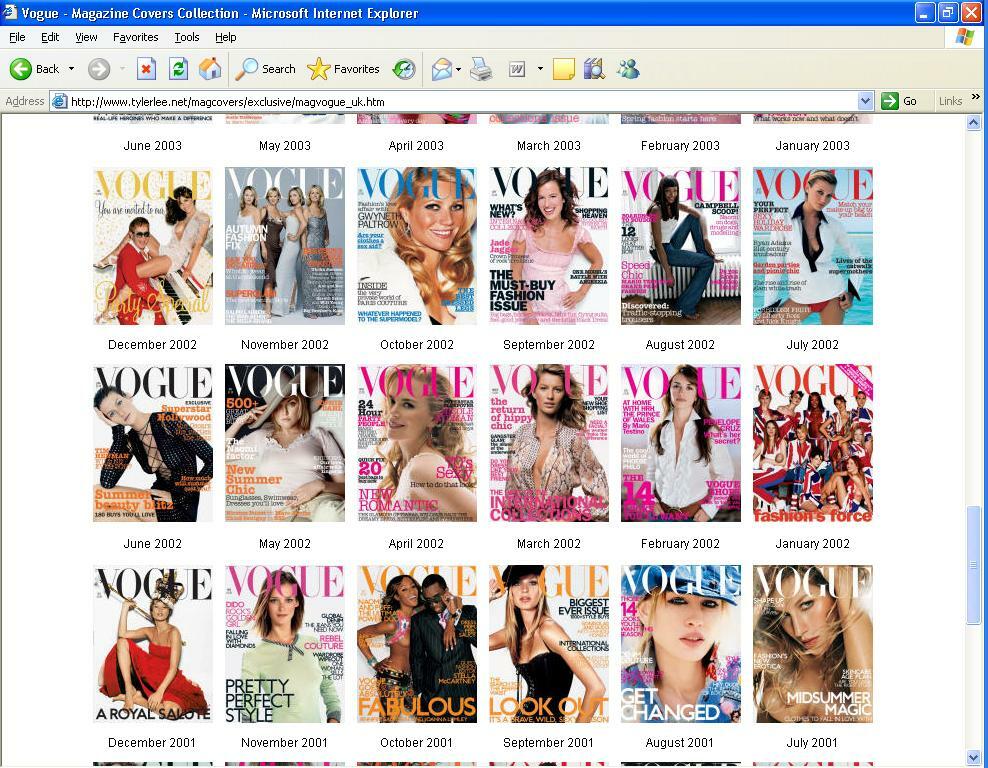Open the File menu
The width and height of the screenshot is (988, 768).
coord(17,37)
